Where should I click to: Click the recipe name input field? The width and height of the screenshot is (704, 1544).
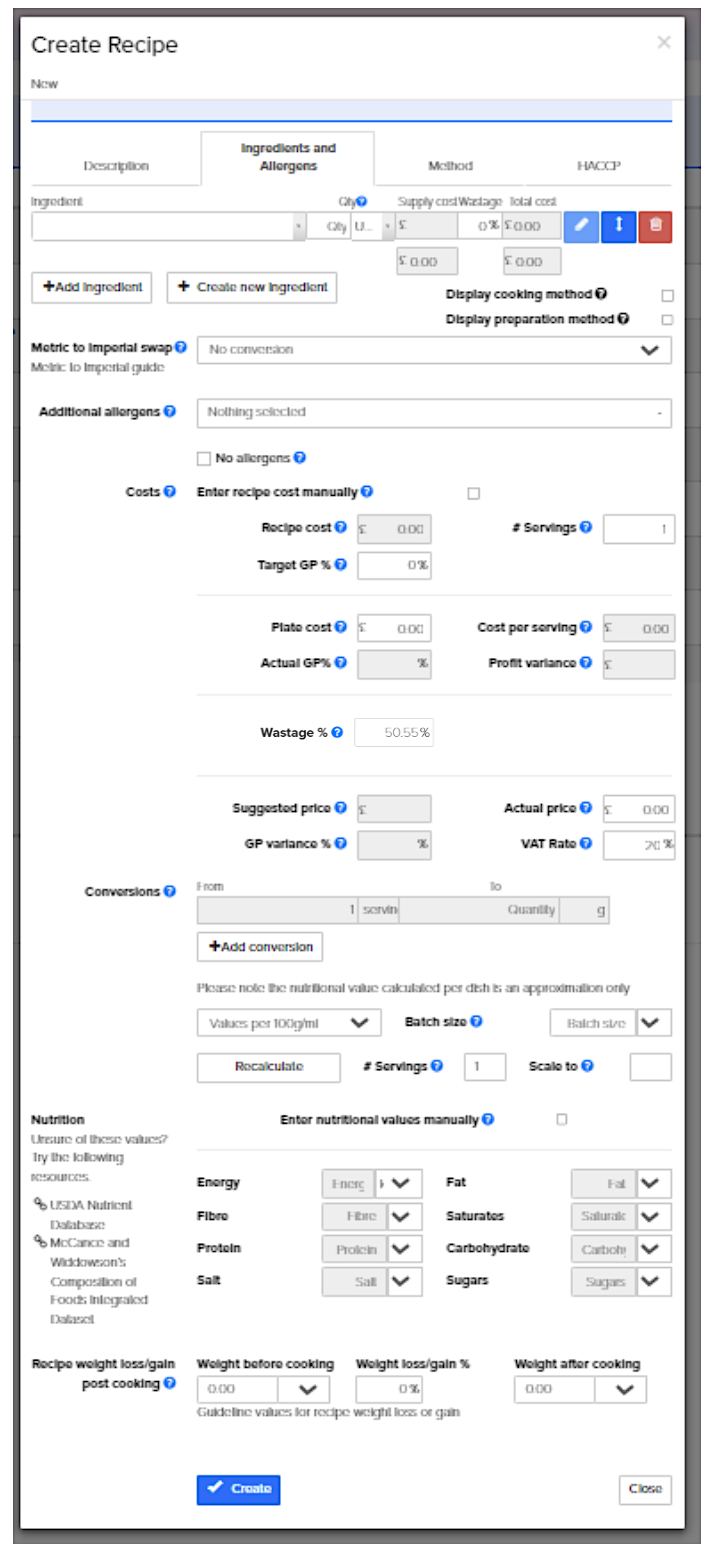point(350,106)
